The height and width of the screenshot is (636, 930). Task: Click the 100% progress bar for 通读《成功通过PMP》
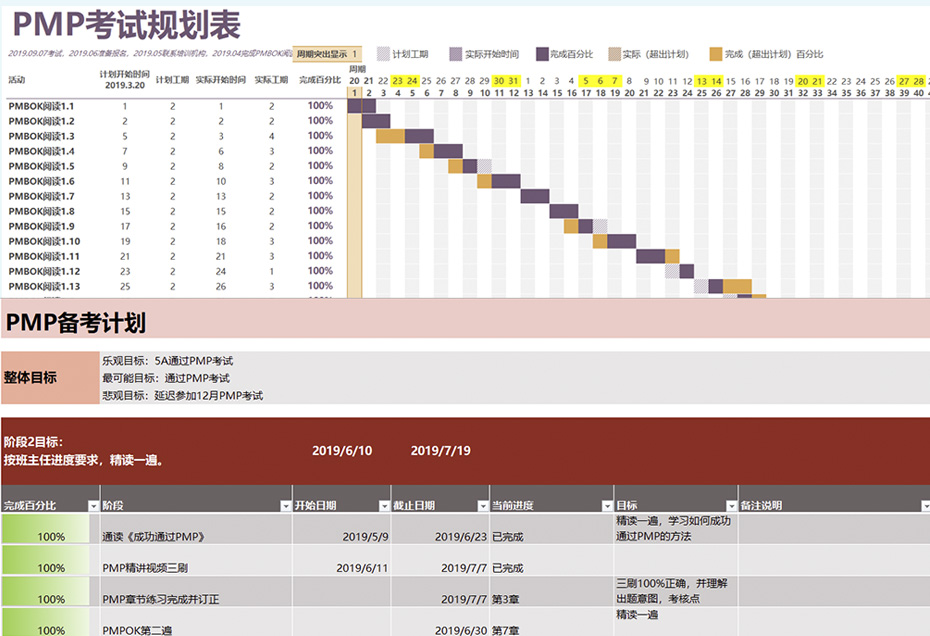(x=51, y=537)
